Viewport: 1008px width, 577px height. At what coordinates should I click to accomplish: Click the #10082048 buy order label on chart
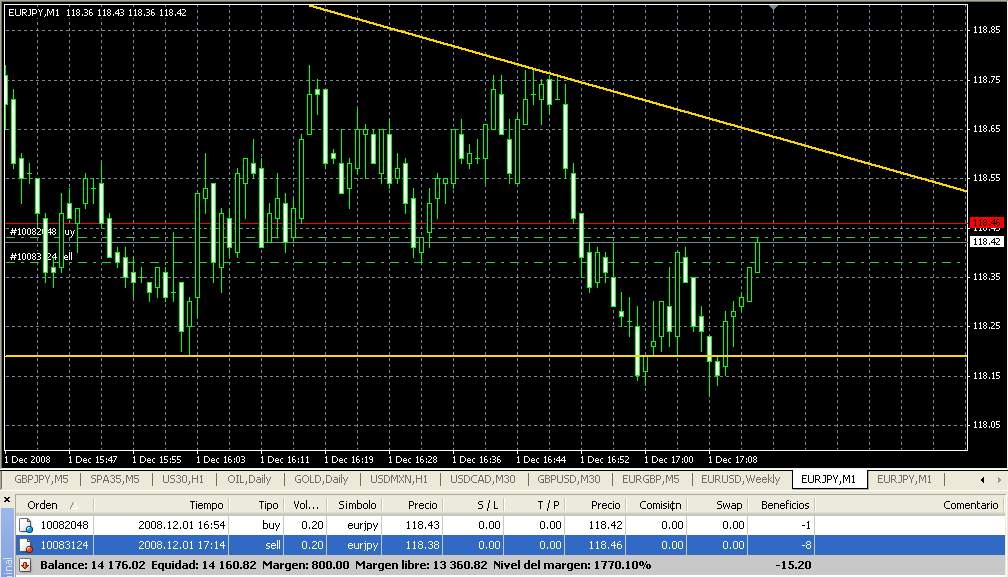point(42,231)
